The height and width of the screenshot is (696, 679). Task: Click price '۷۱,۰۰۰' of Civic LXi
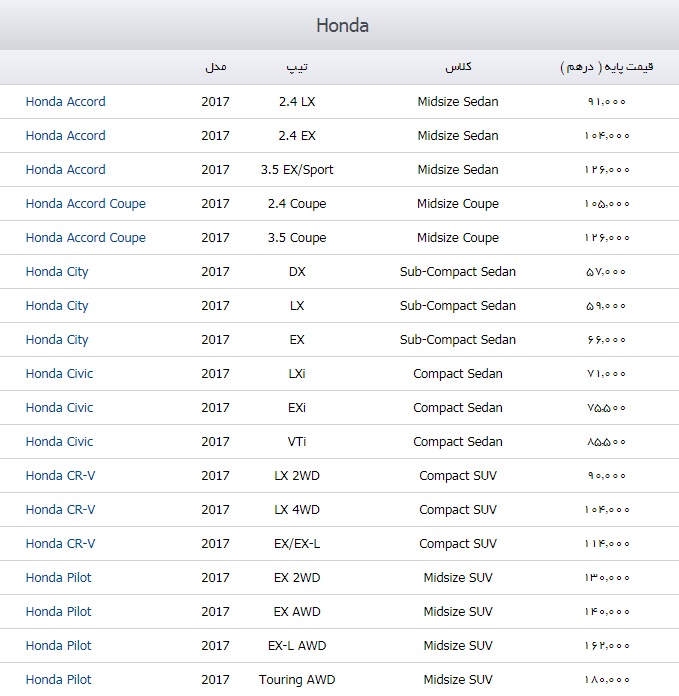pos(606,374)
